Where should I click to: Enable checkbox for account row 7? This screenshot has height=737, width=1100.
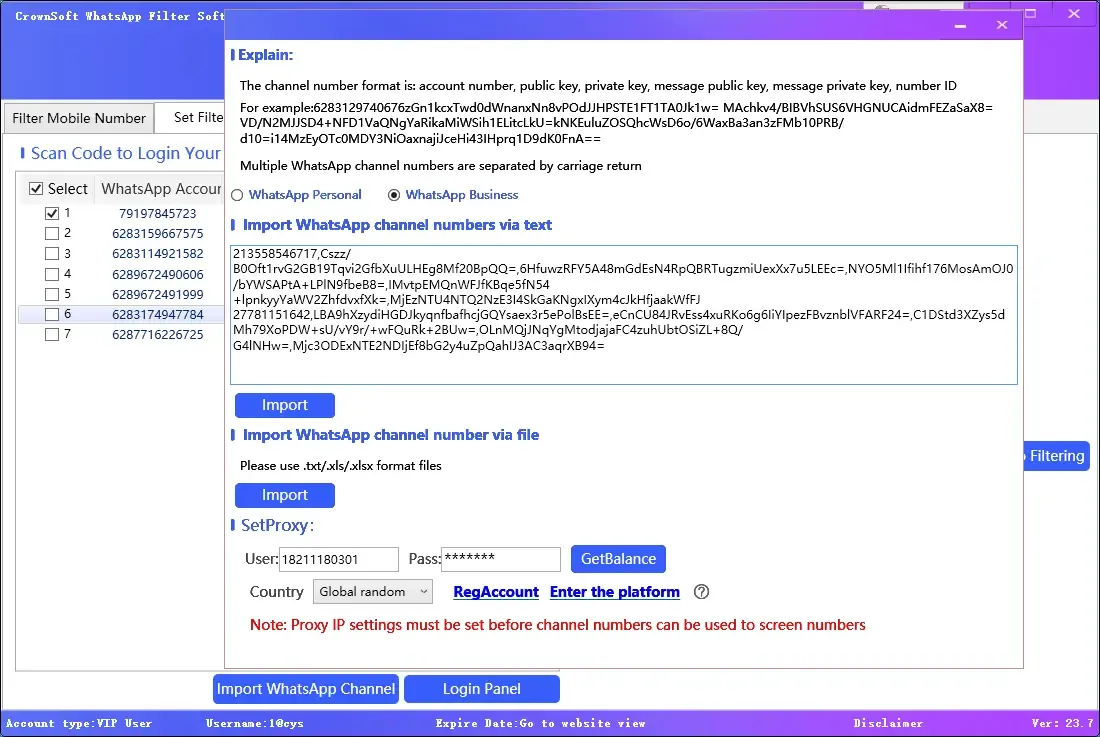pos(52,335)
